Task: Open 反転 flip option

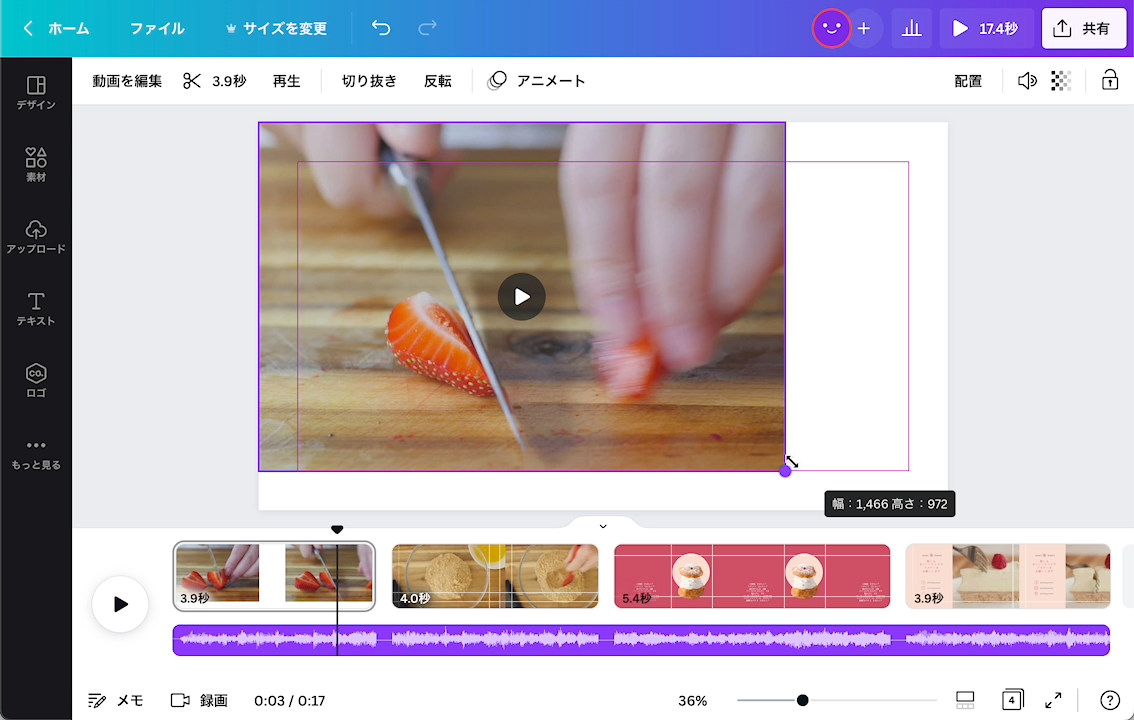Action: coord(438,81)
